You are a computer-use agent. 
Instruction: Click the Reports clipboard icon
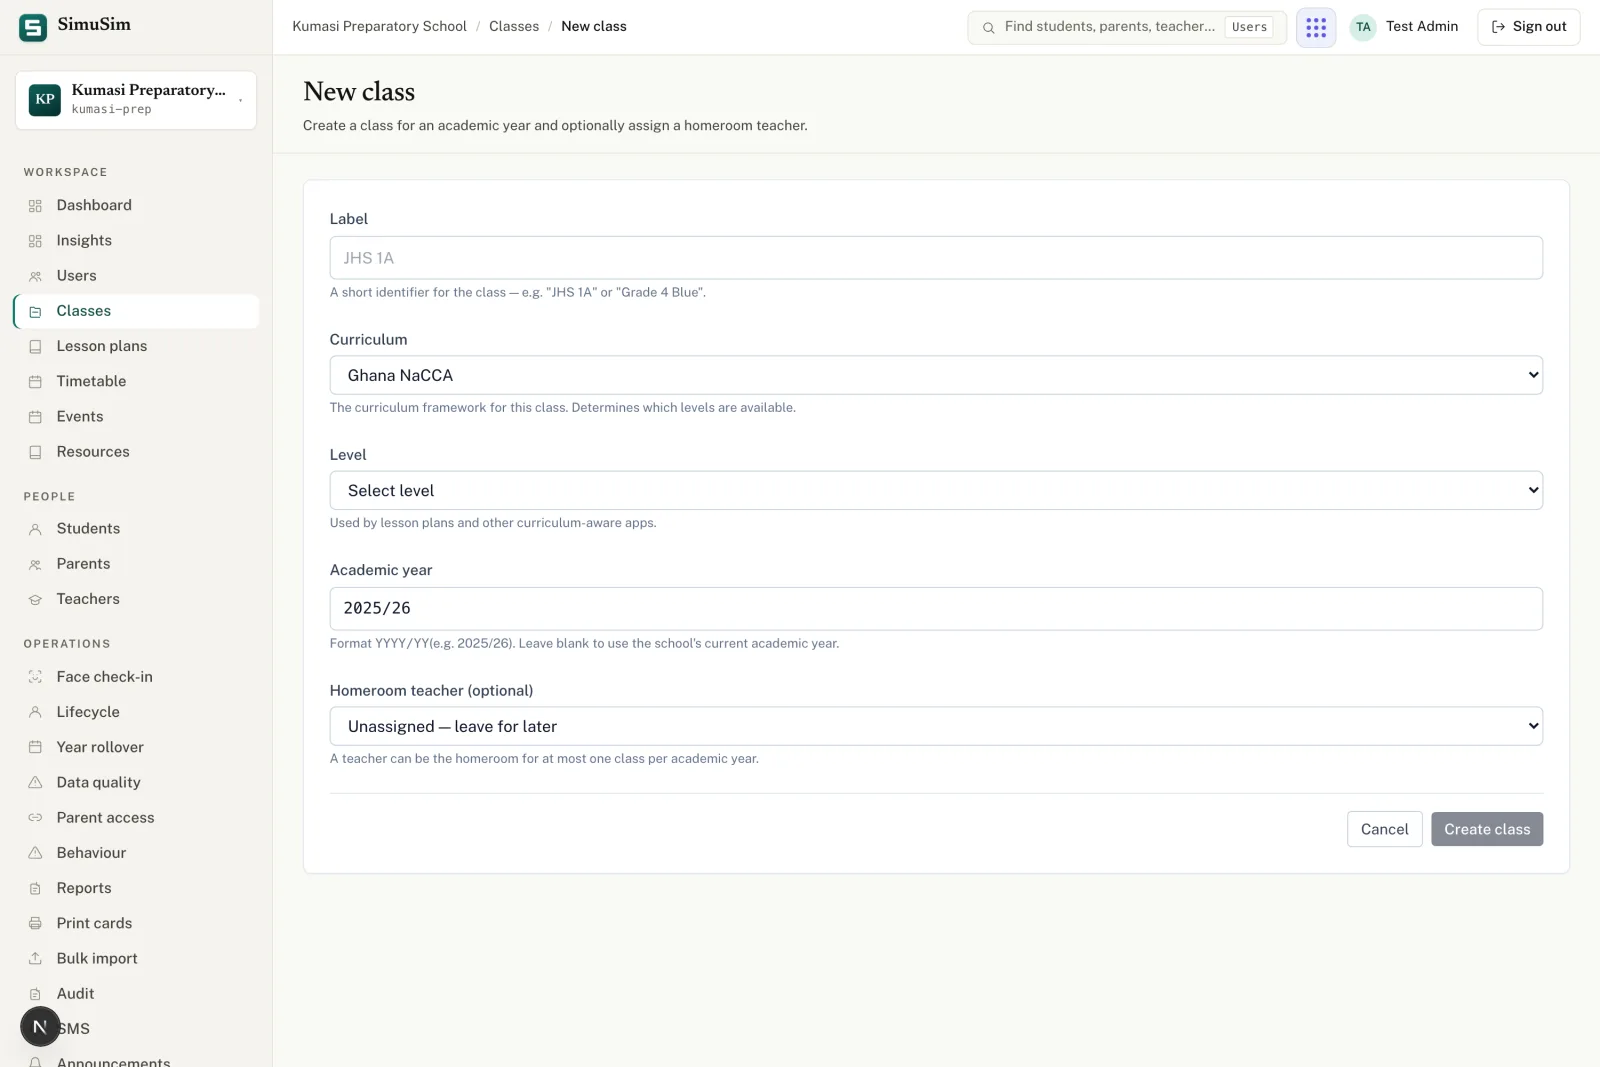tap(35, 888)
